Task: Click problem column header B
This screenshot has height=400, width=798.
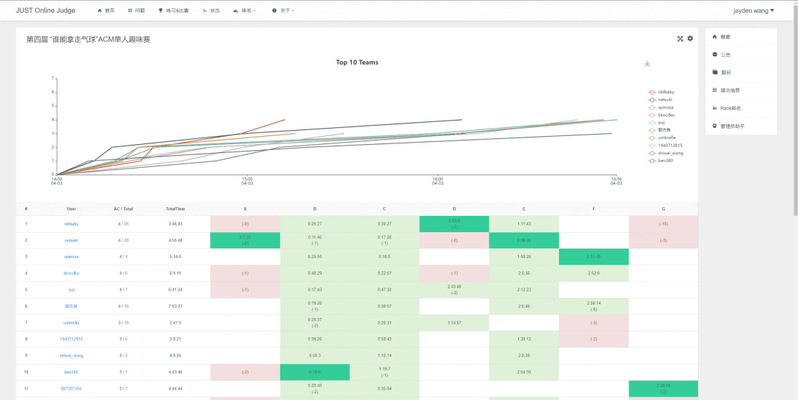Action: click(314, 209)
